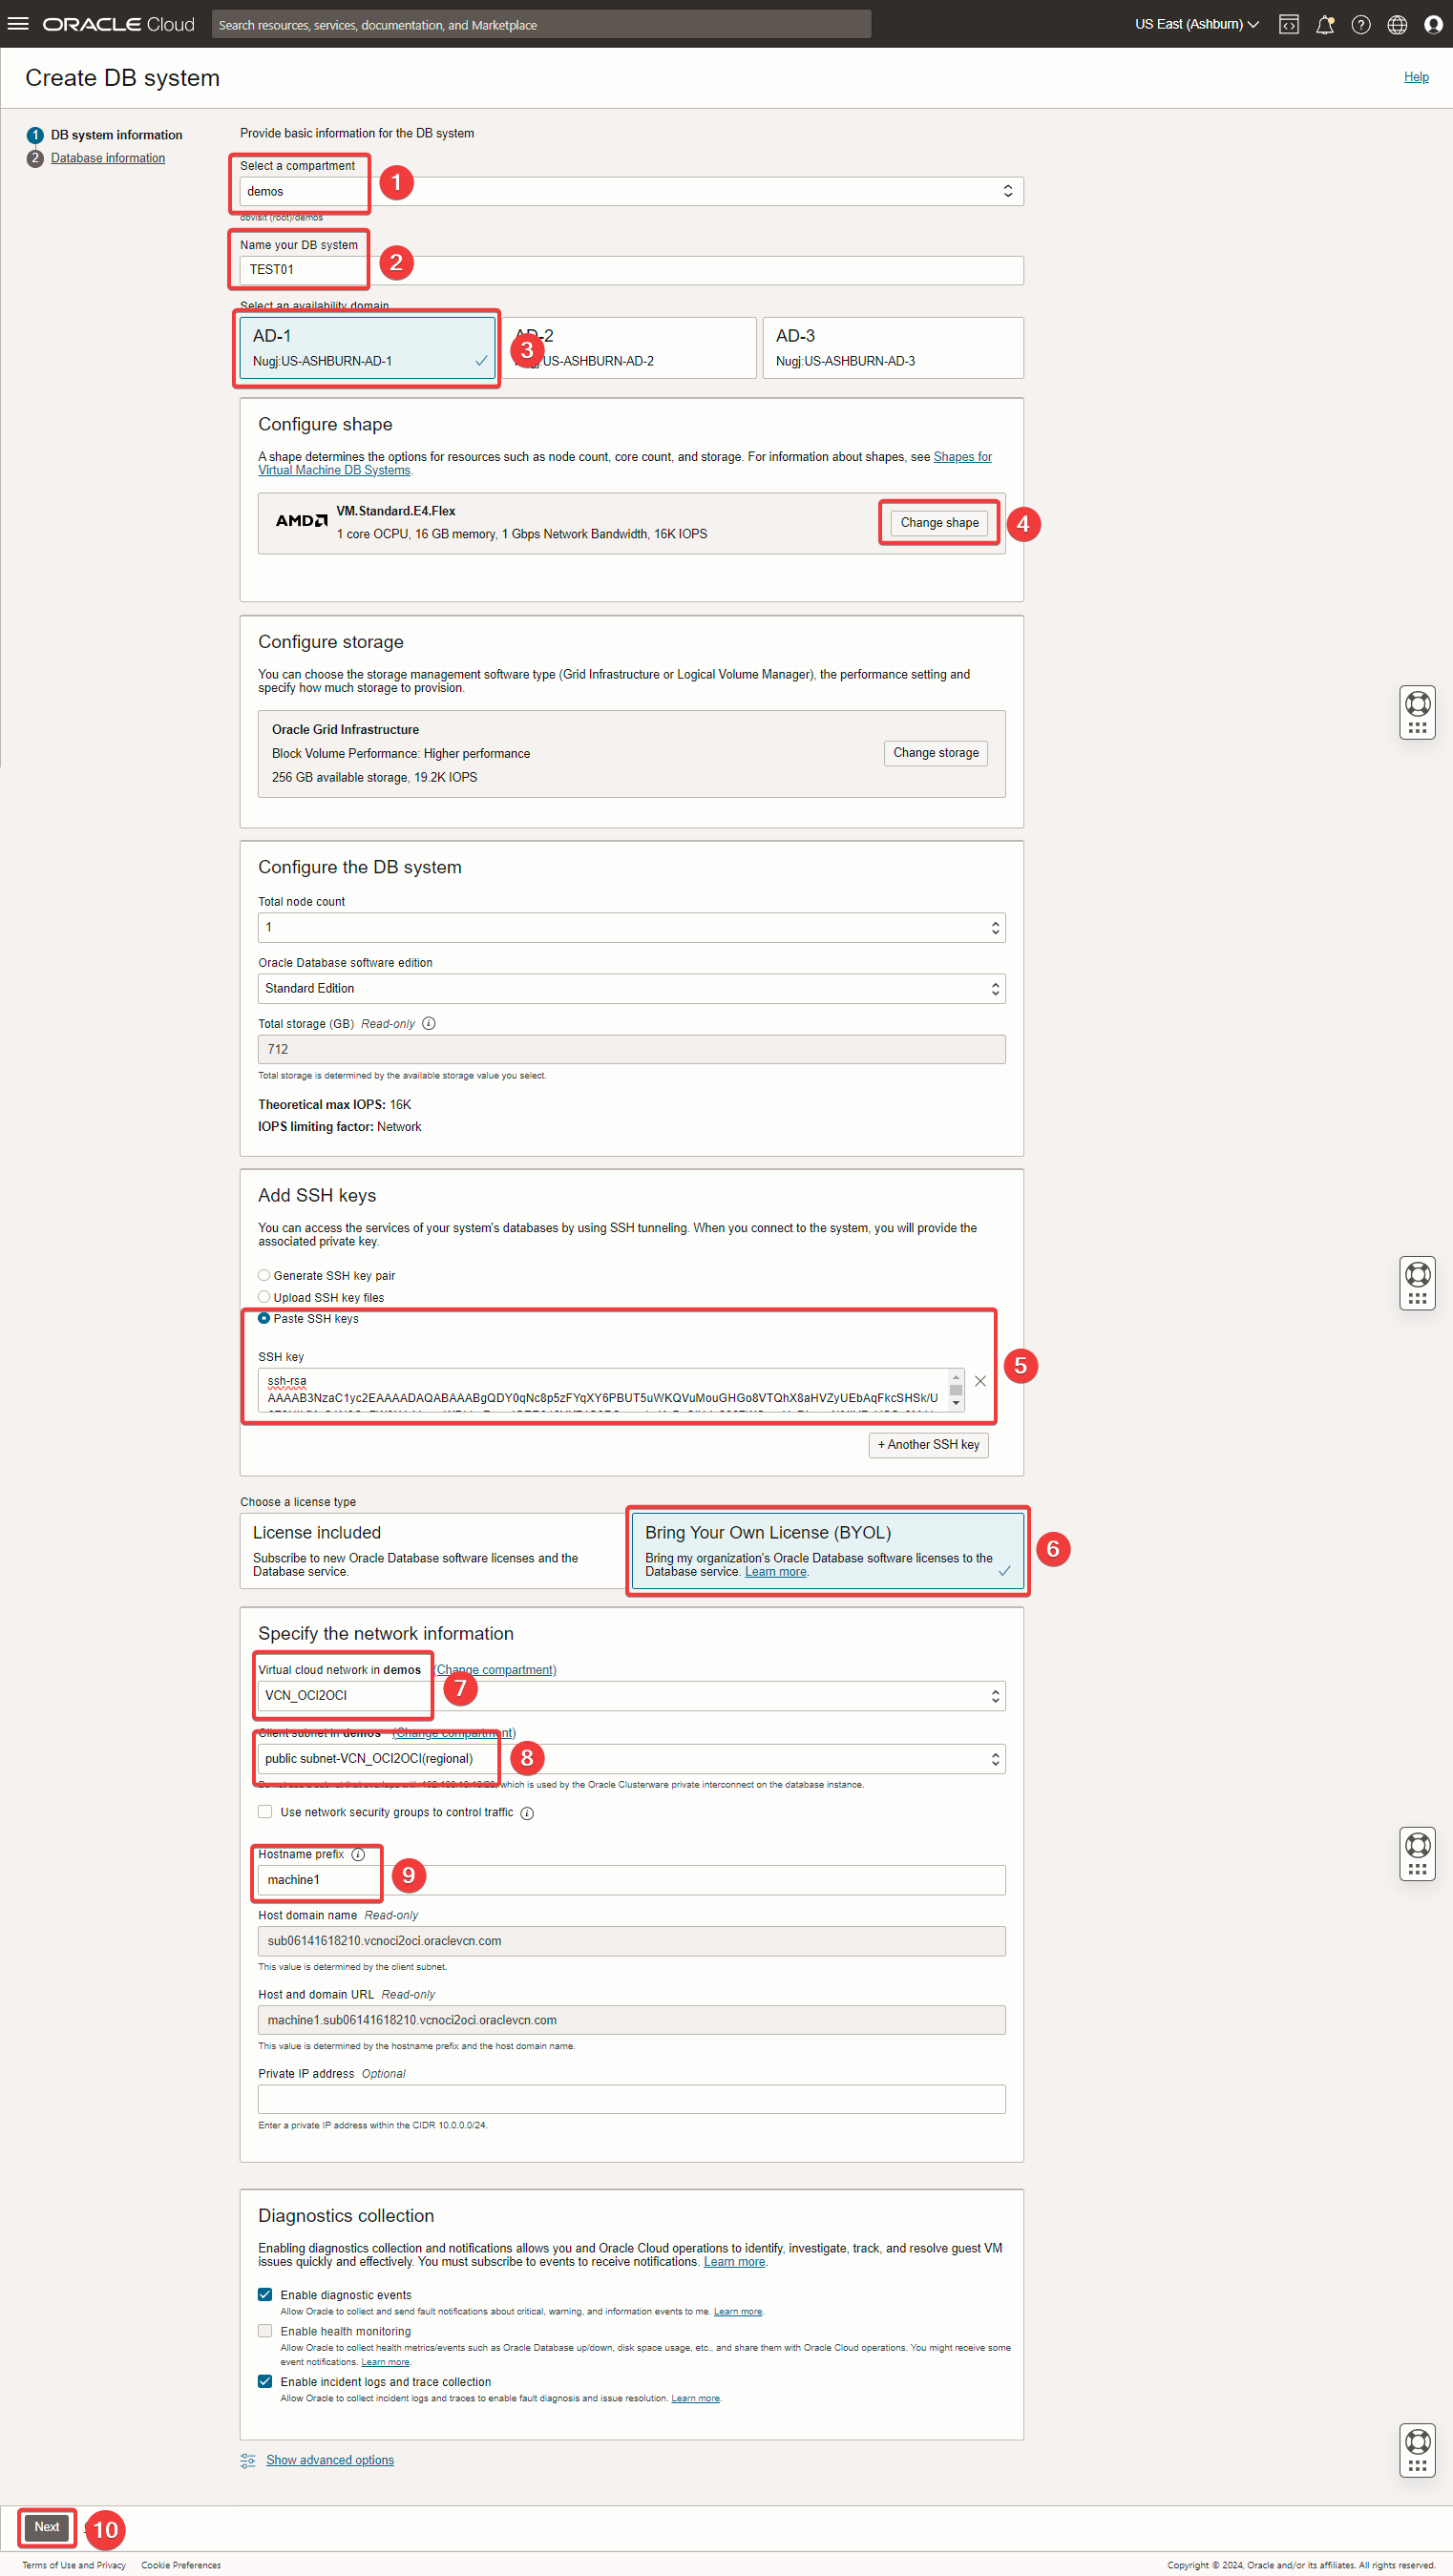This screenshot has width=1453, height=2576.
Task: Open the help question mark icon
Action: [x=1360, y=24]
